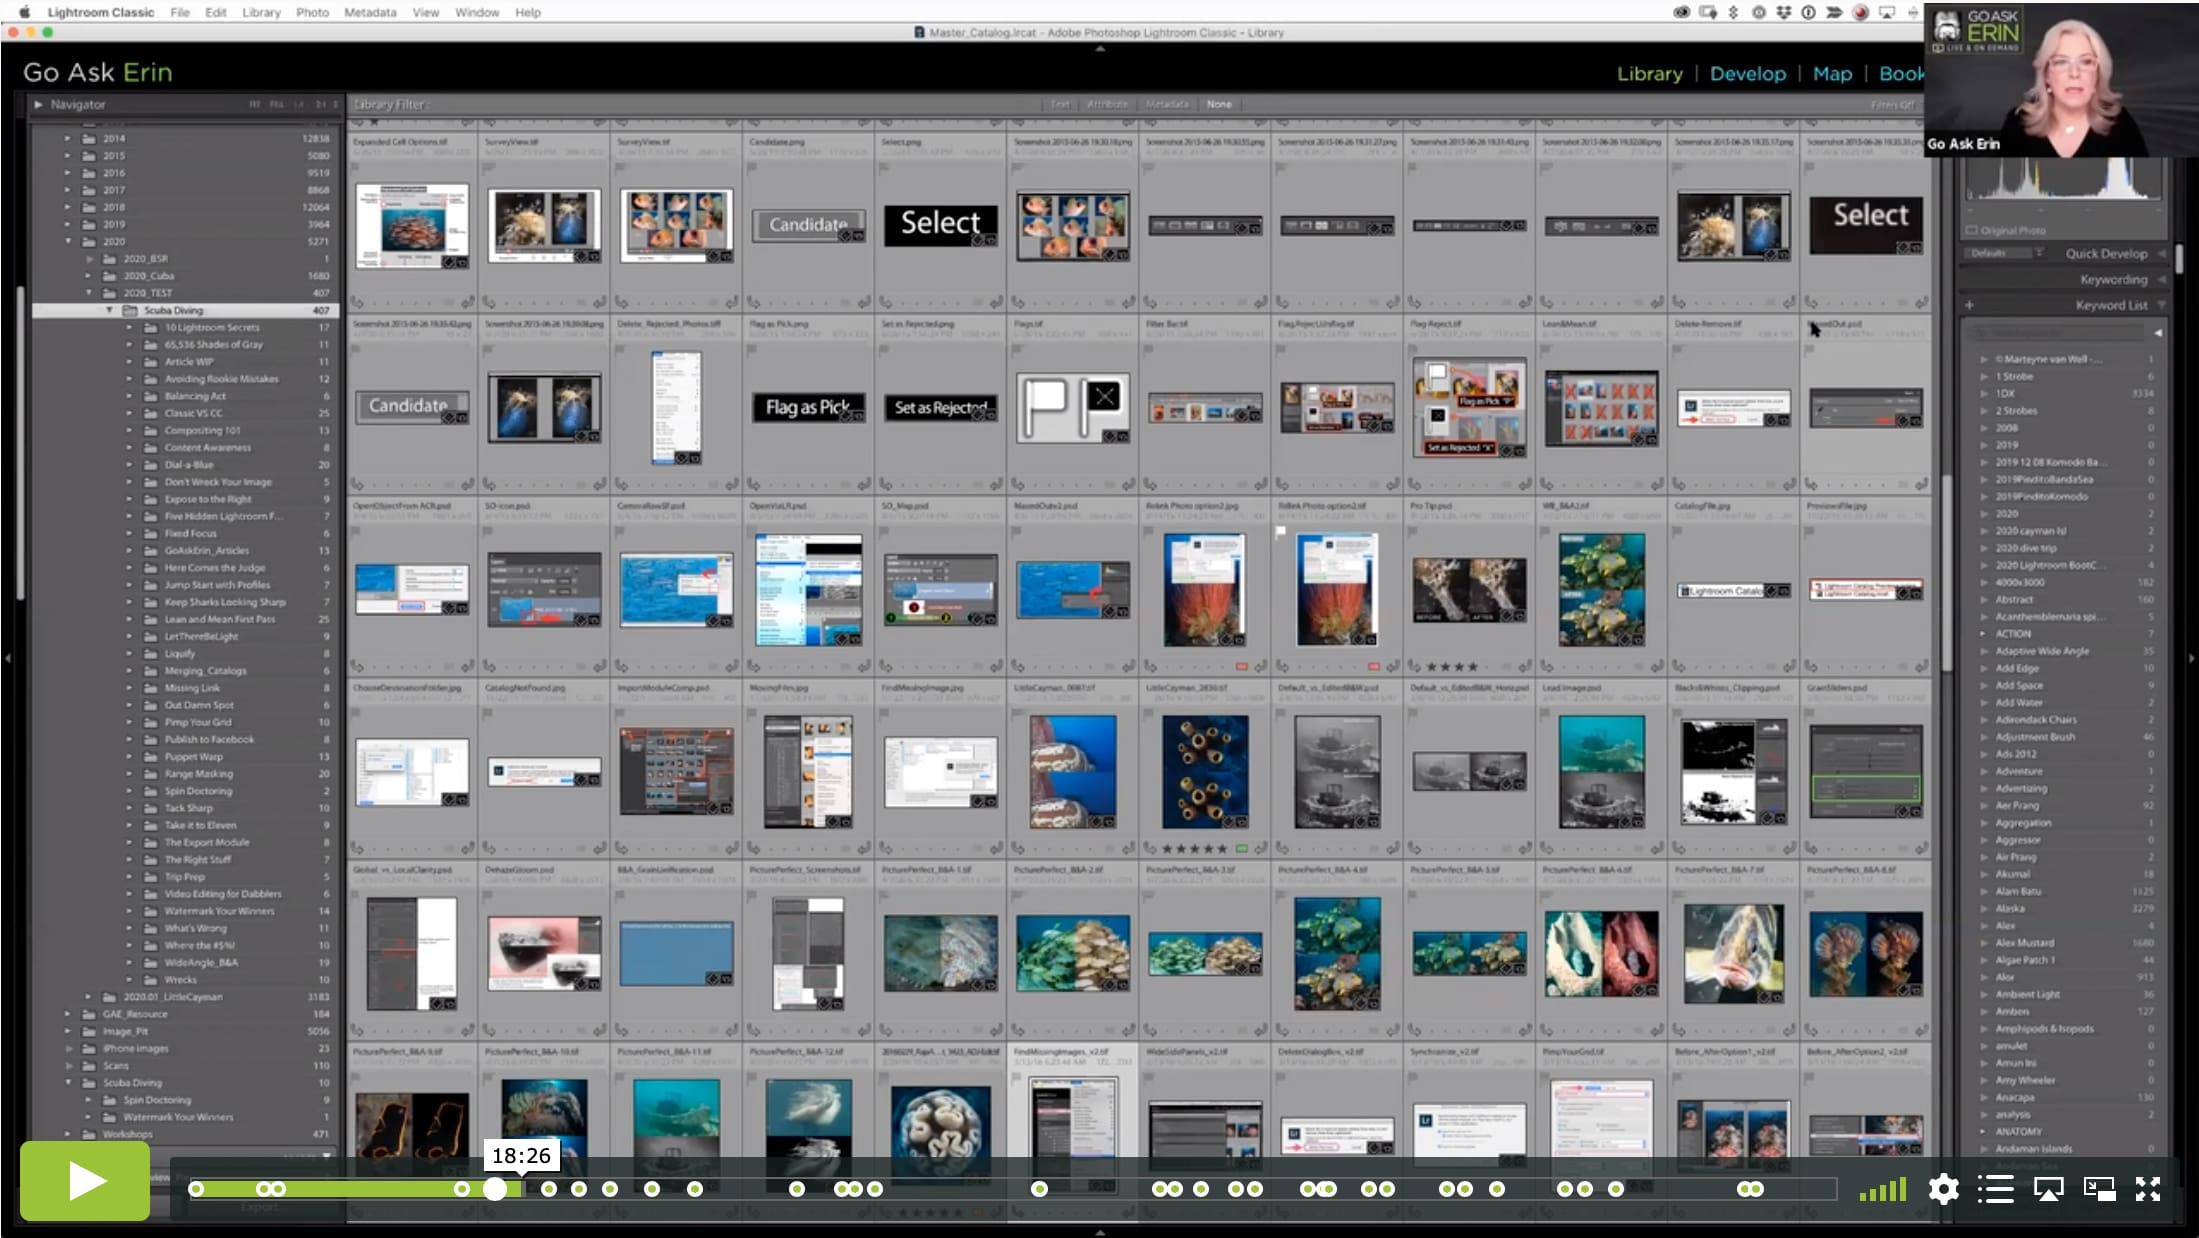Click the AirPlay icon in player
The width and height of the screenshot is (2199, 1238).
2048,1189
